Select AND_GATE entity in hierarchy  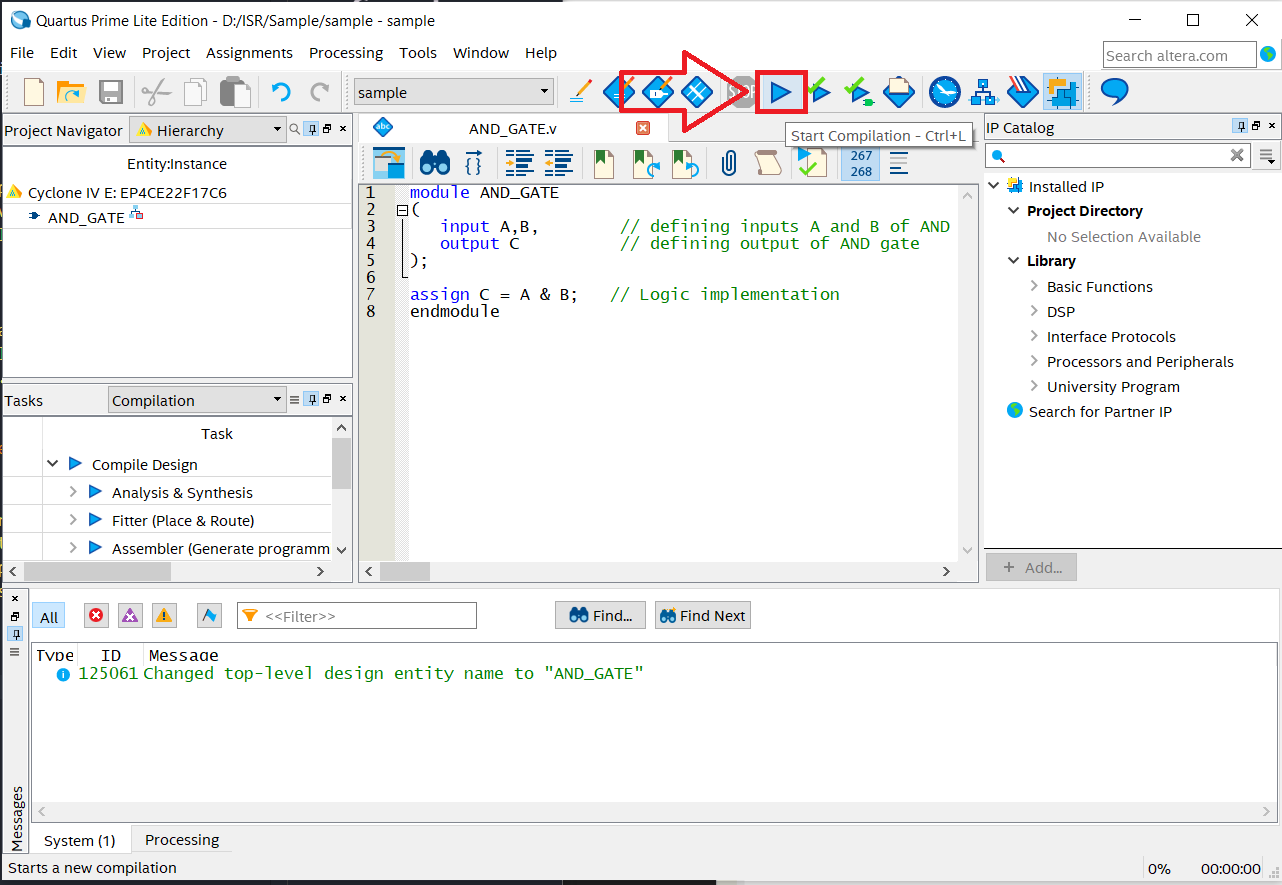coord(86,217)
